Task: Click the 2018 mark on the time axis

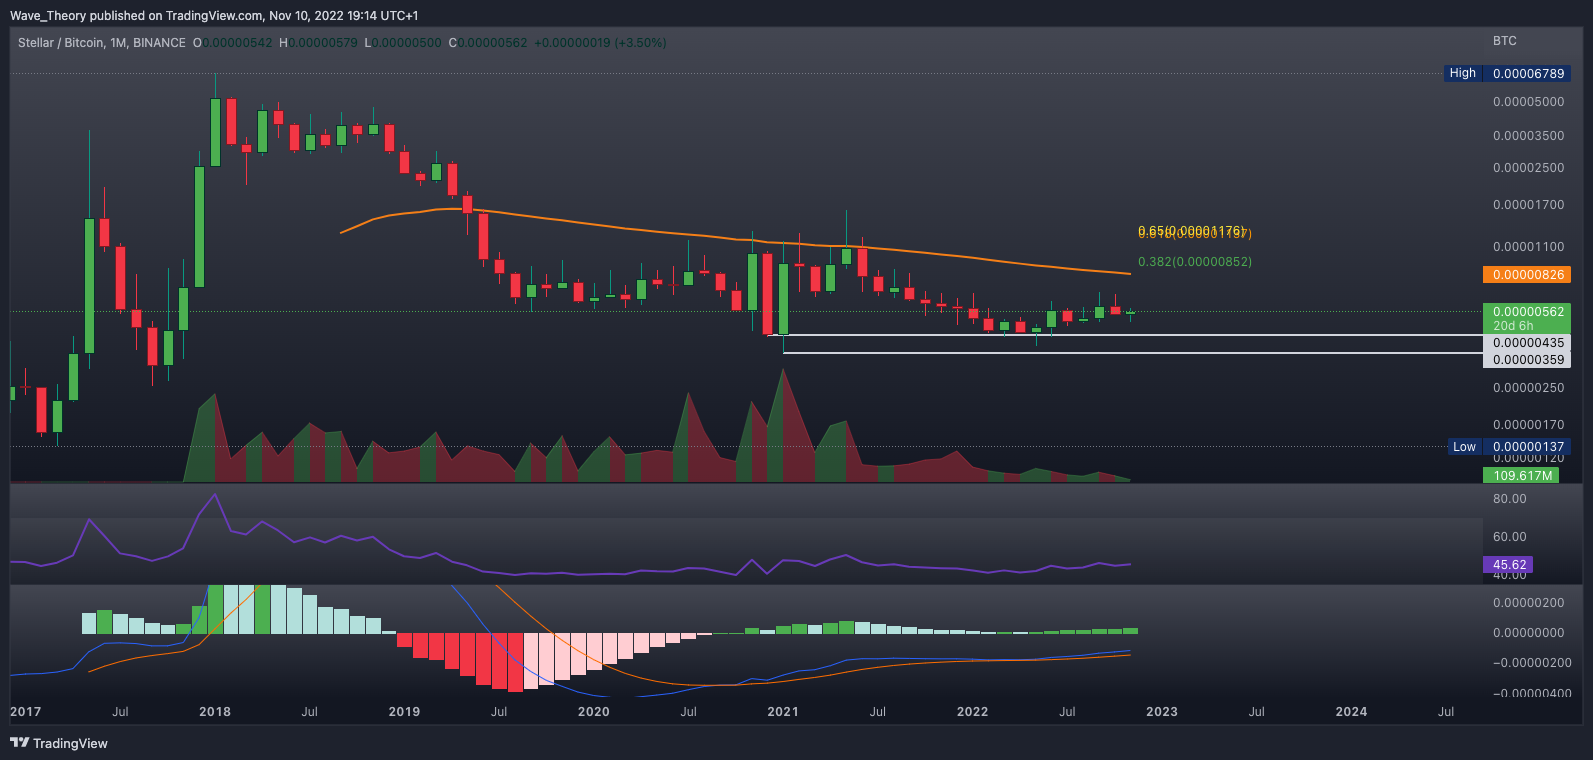Action: [215, 712]
